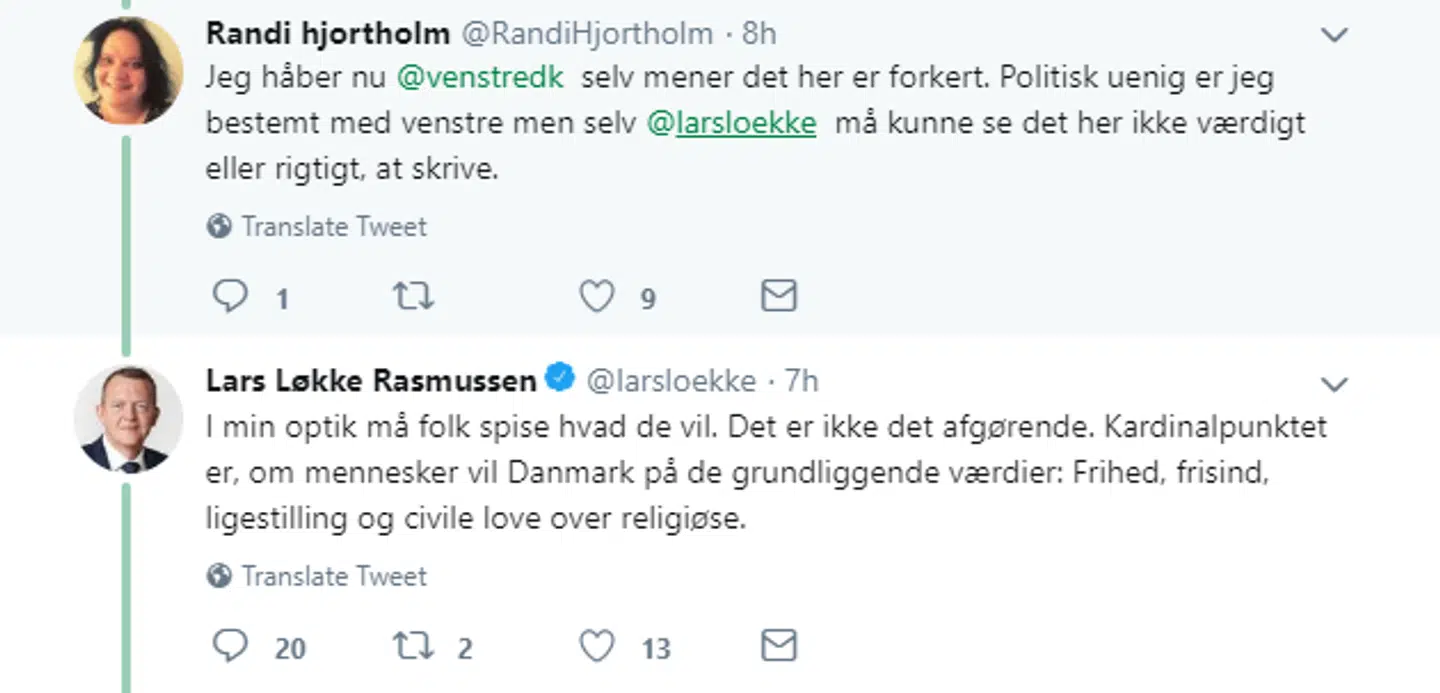Open the dropdown menu on Lars Løkke's tweet

1334,383
